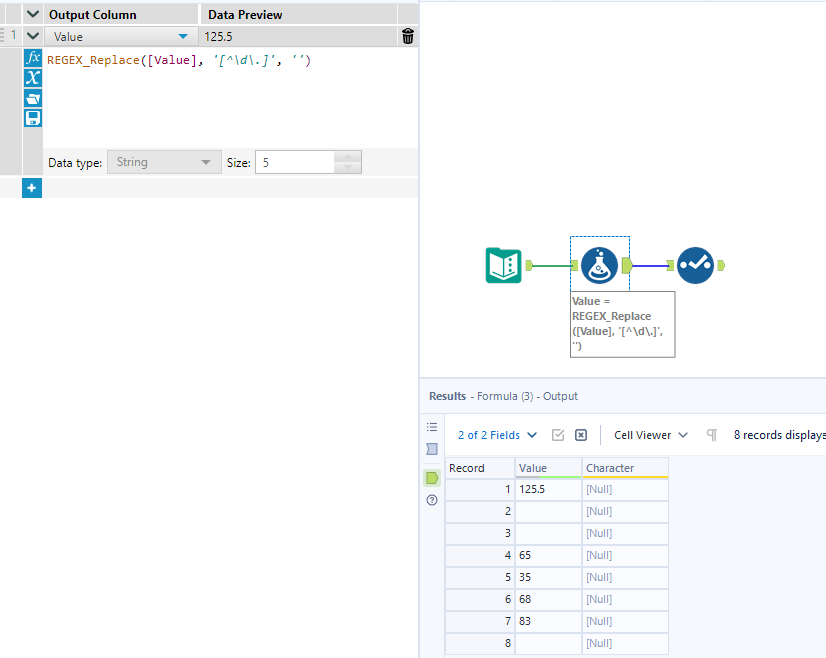Select the Variables (X) icon
The width and height of the screenshot is (826, 658).
coord(32,79)
